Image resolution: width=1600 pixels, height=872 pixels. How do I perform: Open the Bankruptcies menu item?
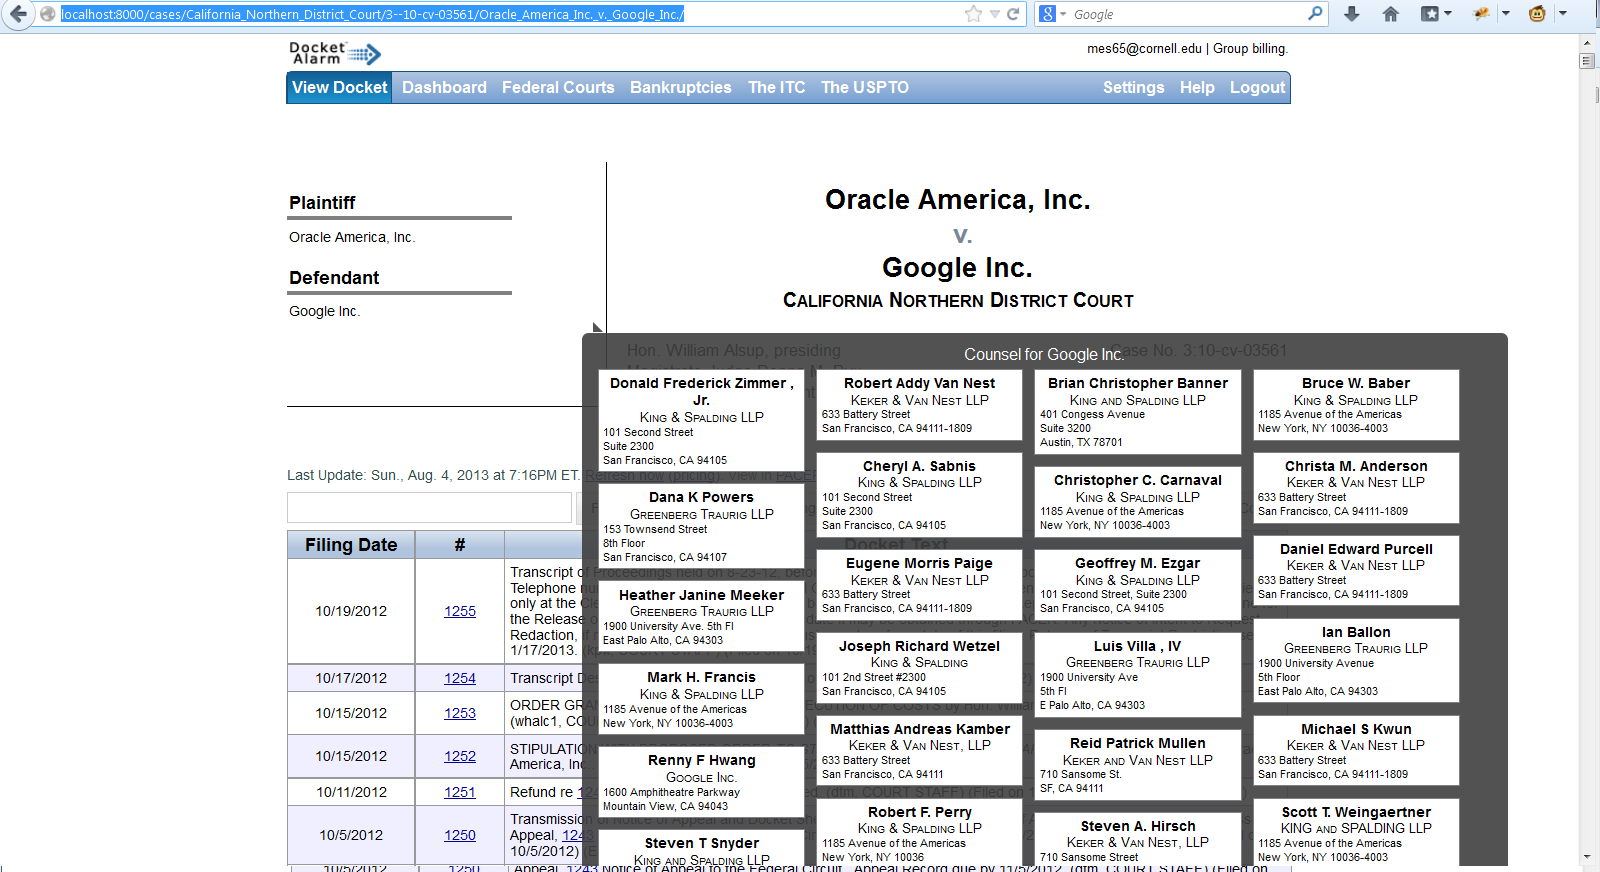(x=680, y=88)
